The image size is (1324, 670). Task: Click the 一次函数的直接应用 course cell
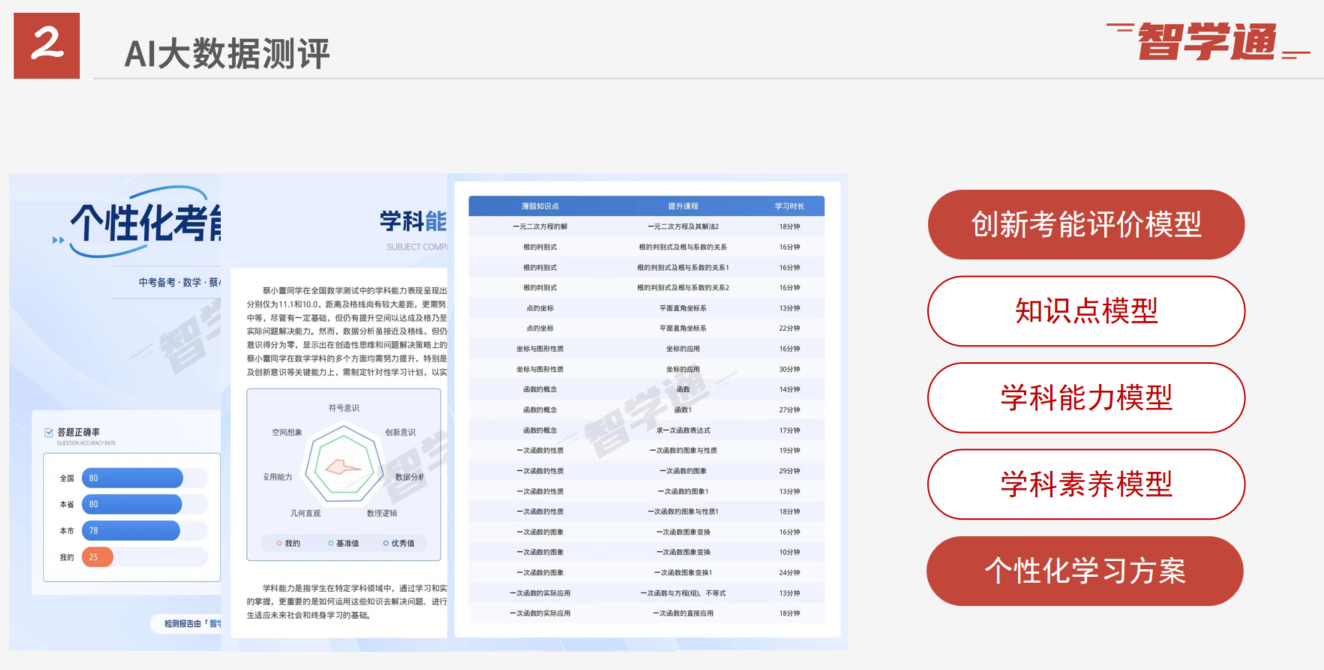[683, 613]
